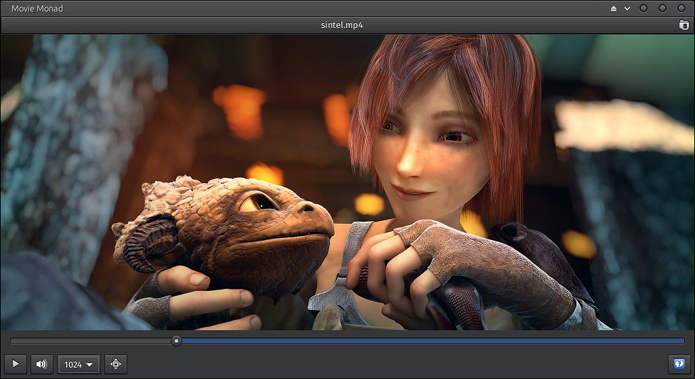Click the middle round window button
The width and height of the screenshot is (695, 379).
[662, 8]
